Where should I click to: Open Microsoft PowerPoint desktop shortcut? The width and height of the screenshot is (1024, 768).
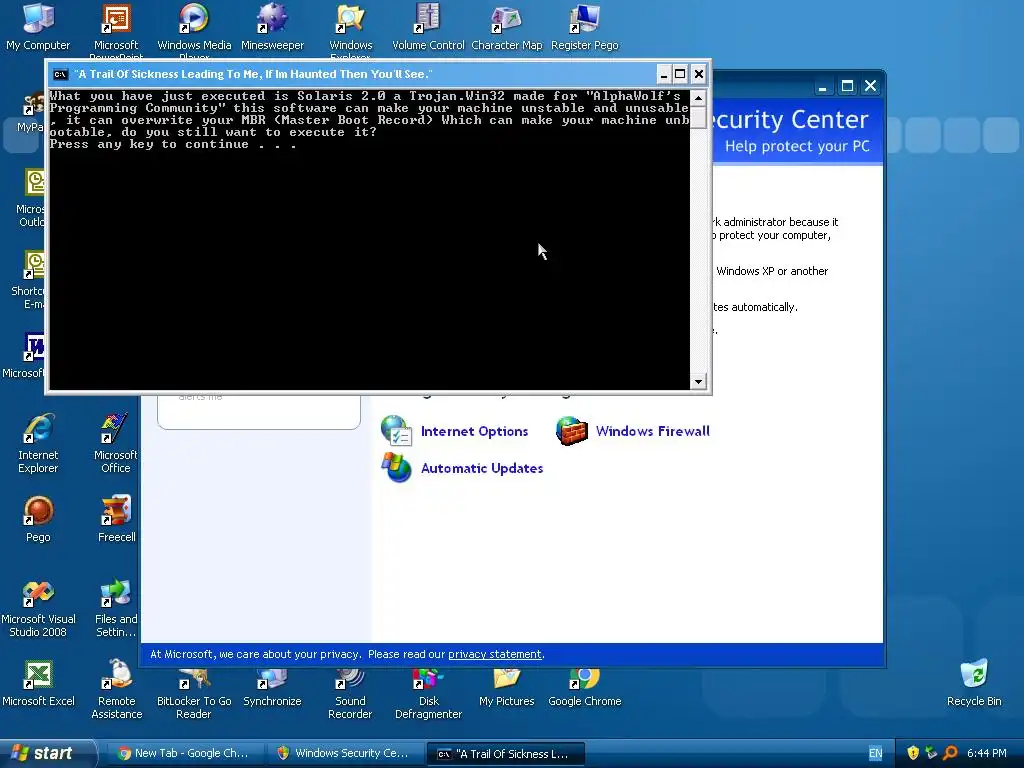coord(116,28)
